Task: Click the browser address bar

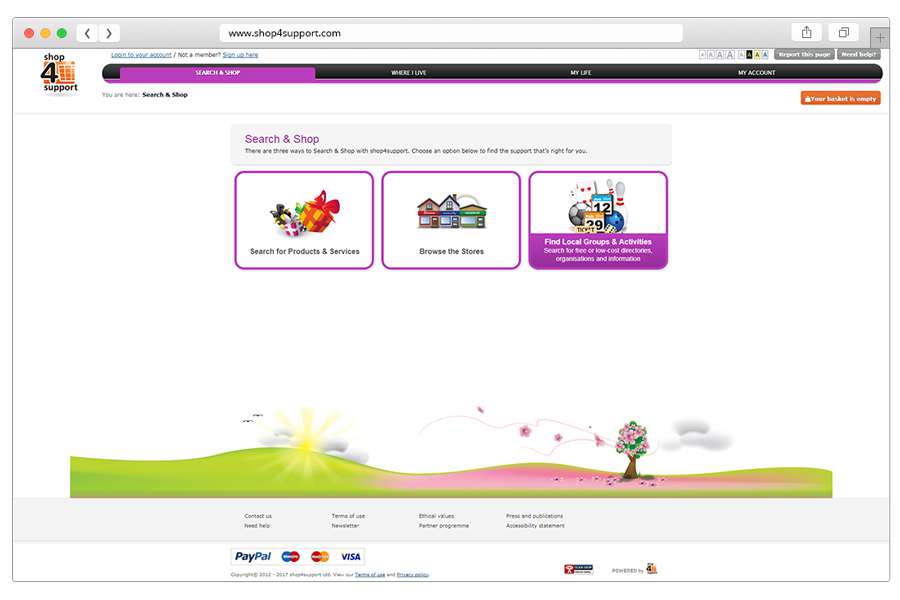Action: point(450,33)
